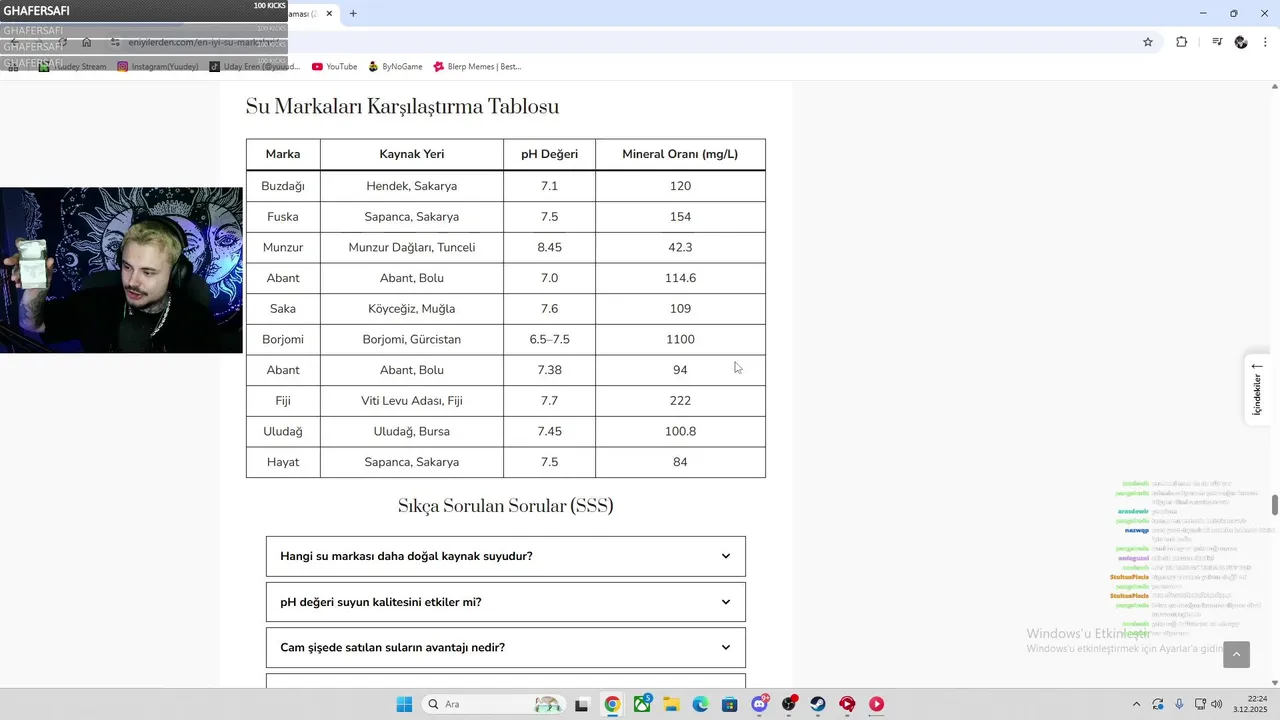Open the YouTube bookmark

point(334,67)
